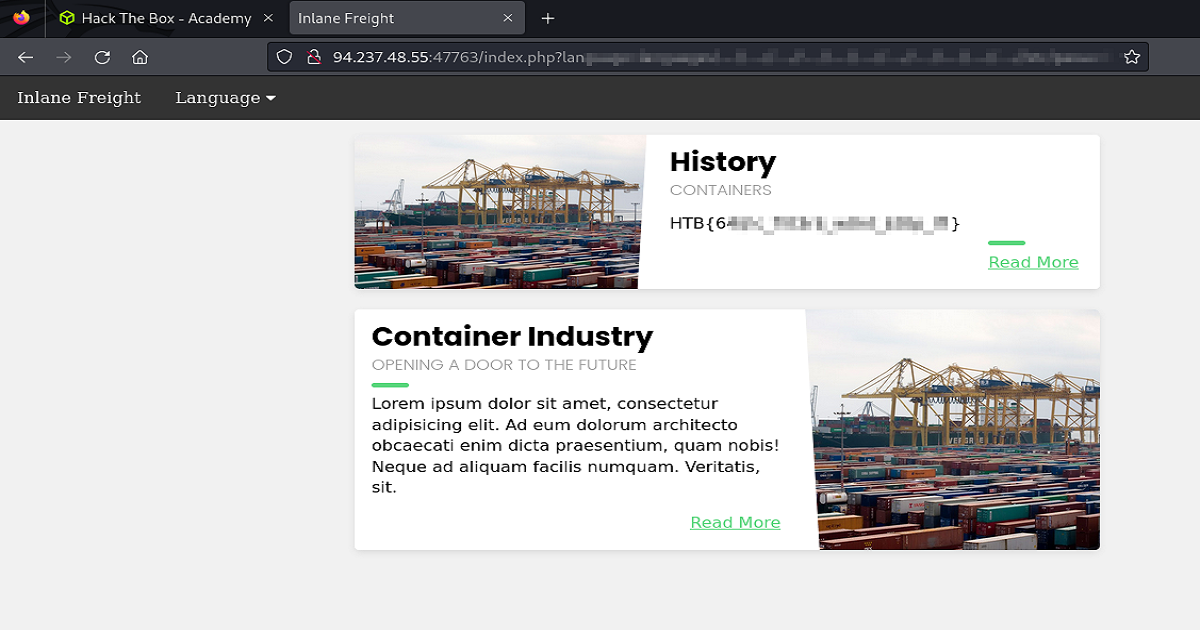The width and height of the screenshot is (1200, 630).
Task: Select the Inlane Freight browser tab
Action: click(406, 18)
